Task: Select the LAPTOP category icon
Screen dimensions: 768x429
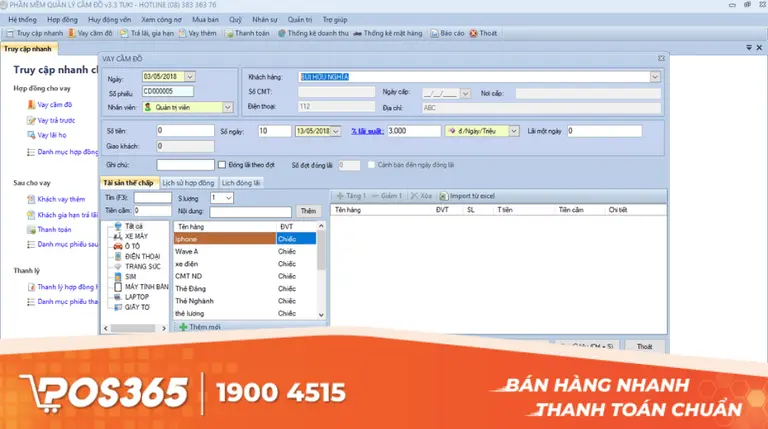Action: pyautogui.click(x=118, y=297)
